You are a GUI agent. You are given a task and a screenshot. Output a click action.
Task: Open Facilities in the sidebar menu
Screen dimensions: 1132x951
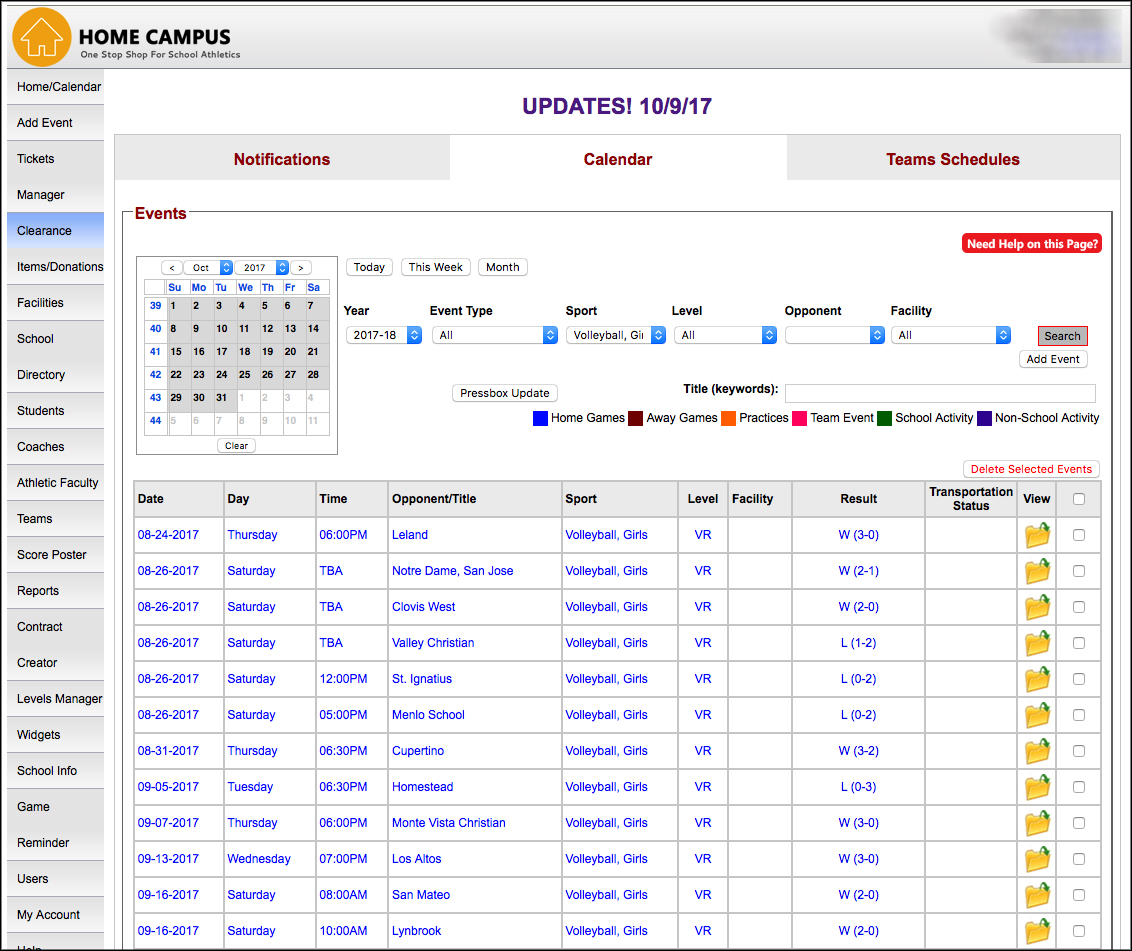(x=56, y=303)
